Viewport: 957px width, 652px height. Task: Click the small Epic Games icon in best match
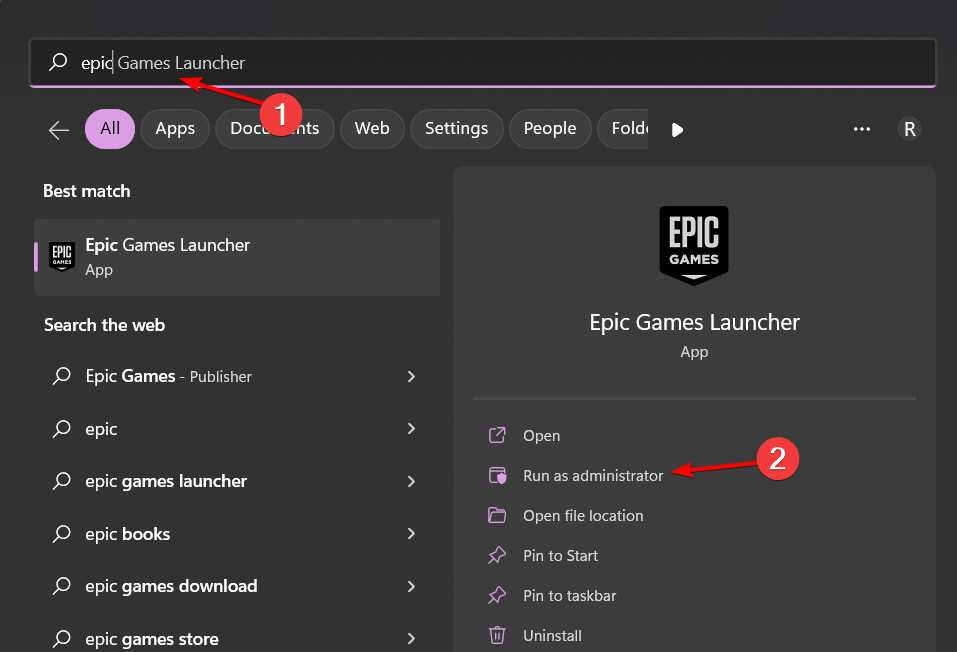[62, 256]
